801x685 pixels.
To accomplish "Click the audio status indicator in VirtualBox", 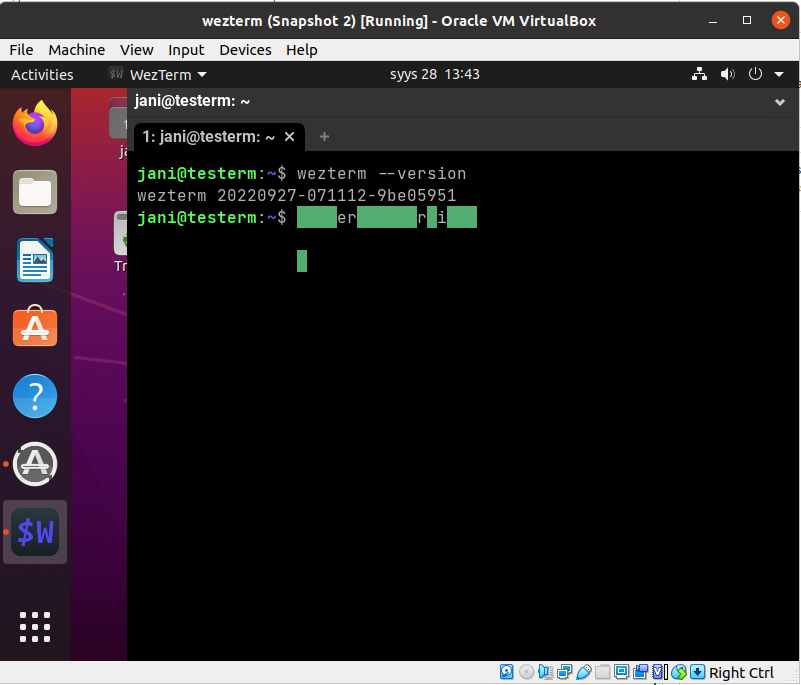I will [545, 673].
